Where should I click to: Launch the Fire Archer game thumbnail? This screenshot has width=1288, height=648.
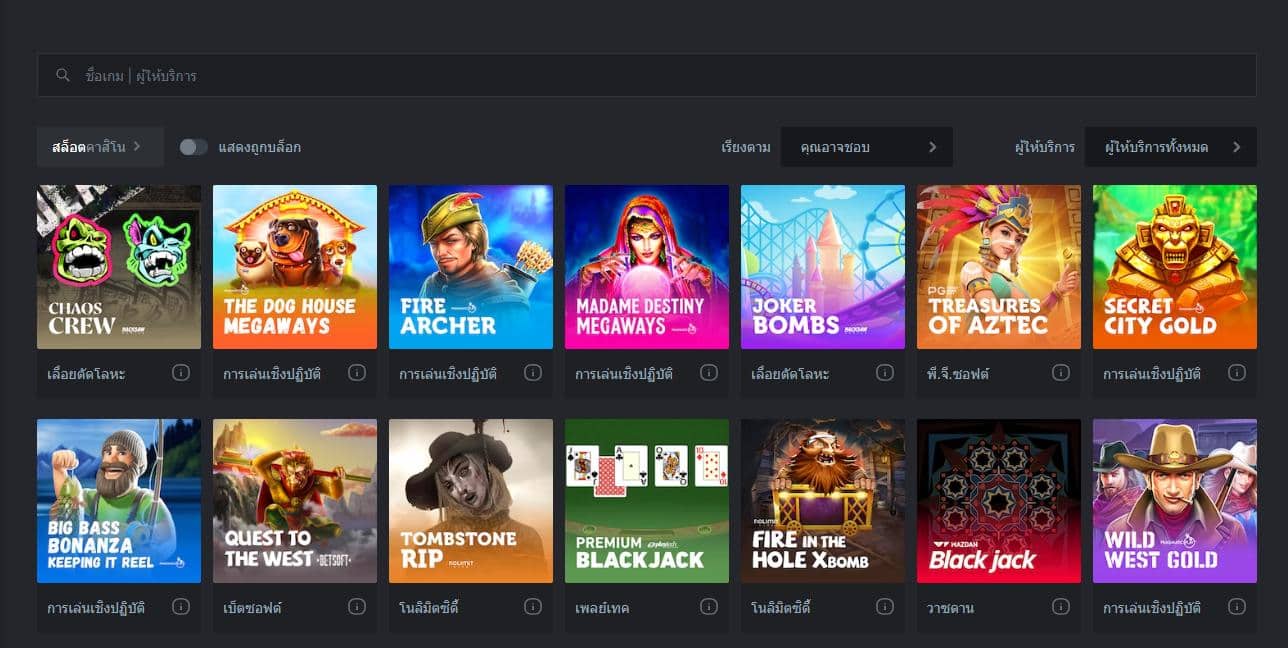[471, 267]
